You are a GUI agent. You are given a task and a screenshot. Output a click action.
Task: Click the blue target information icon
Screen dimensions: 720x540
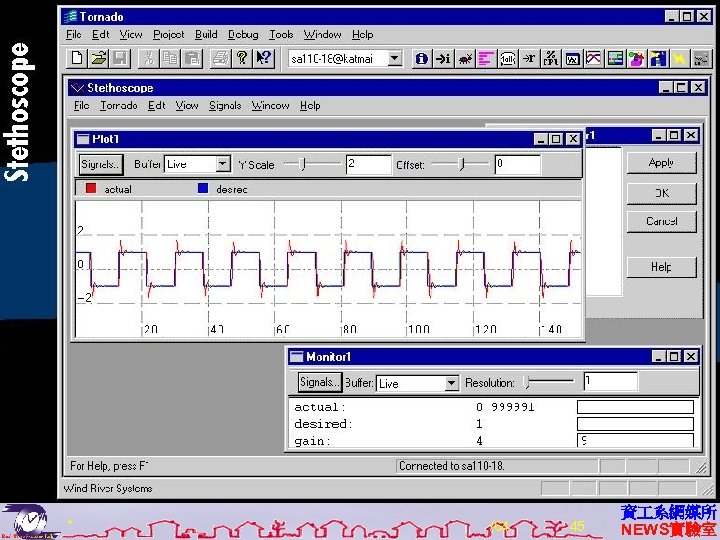422,58
